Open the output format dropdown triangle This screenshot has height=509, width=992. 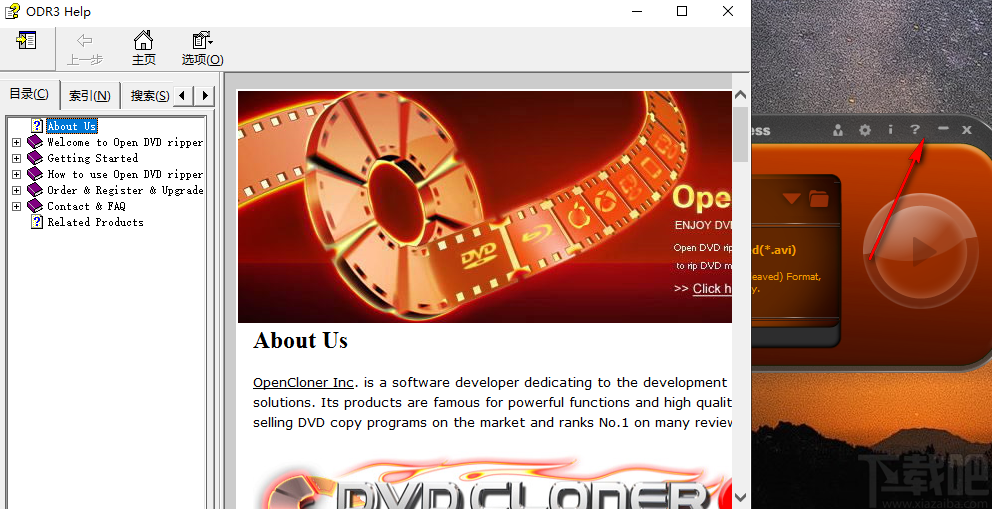pos(791,199)
